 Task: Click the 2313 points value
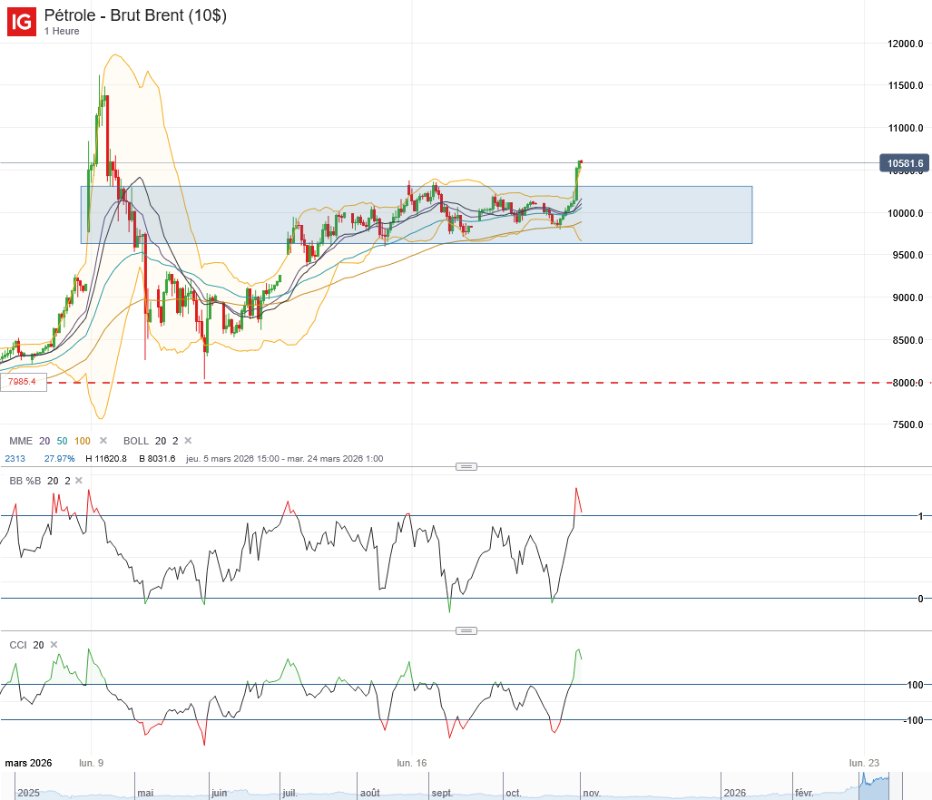point(15,458)
